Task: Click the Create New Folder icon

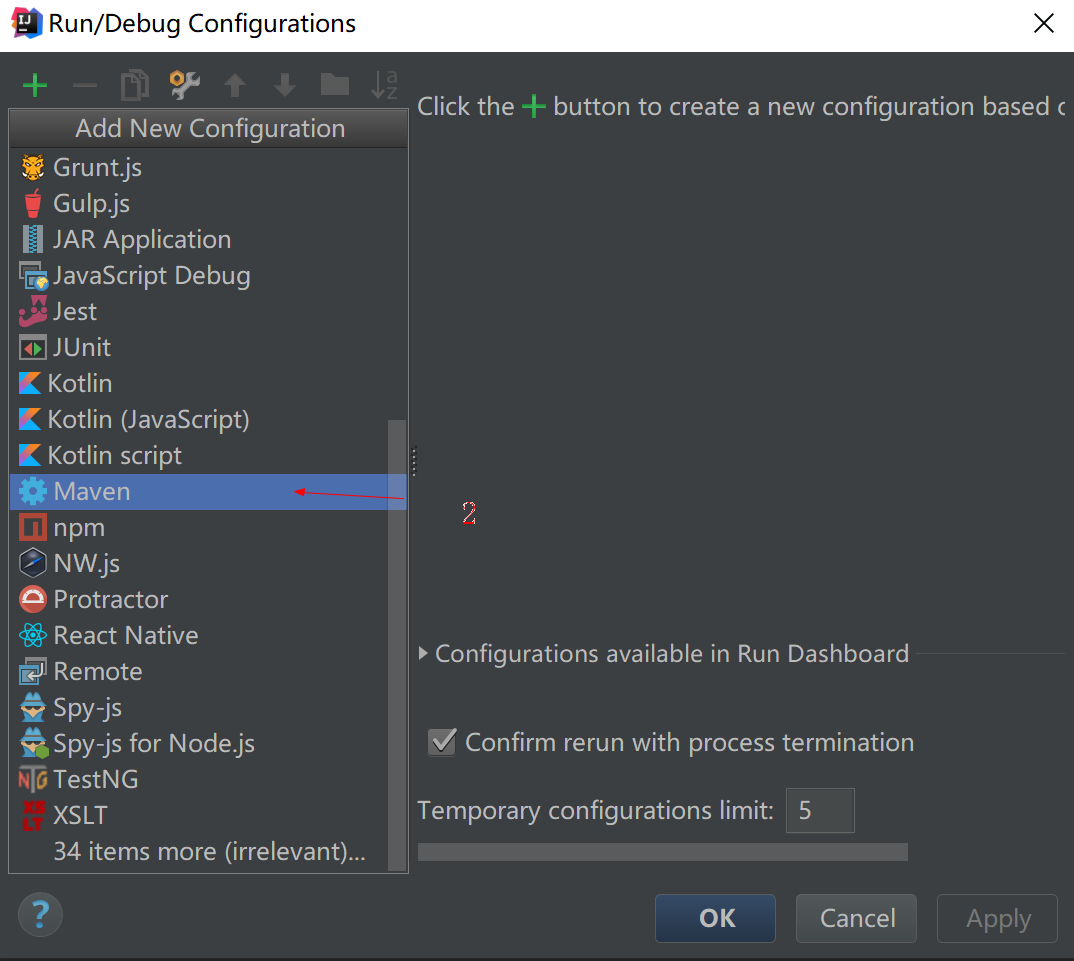Action: 335,85
